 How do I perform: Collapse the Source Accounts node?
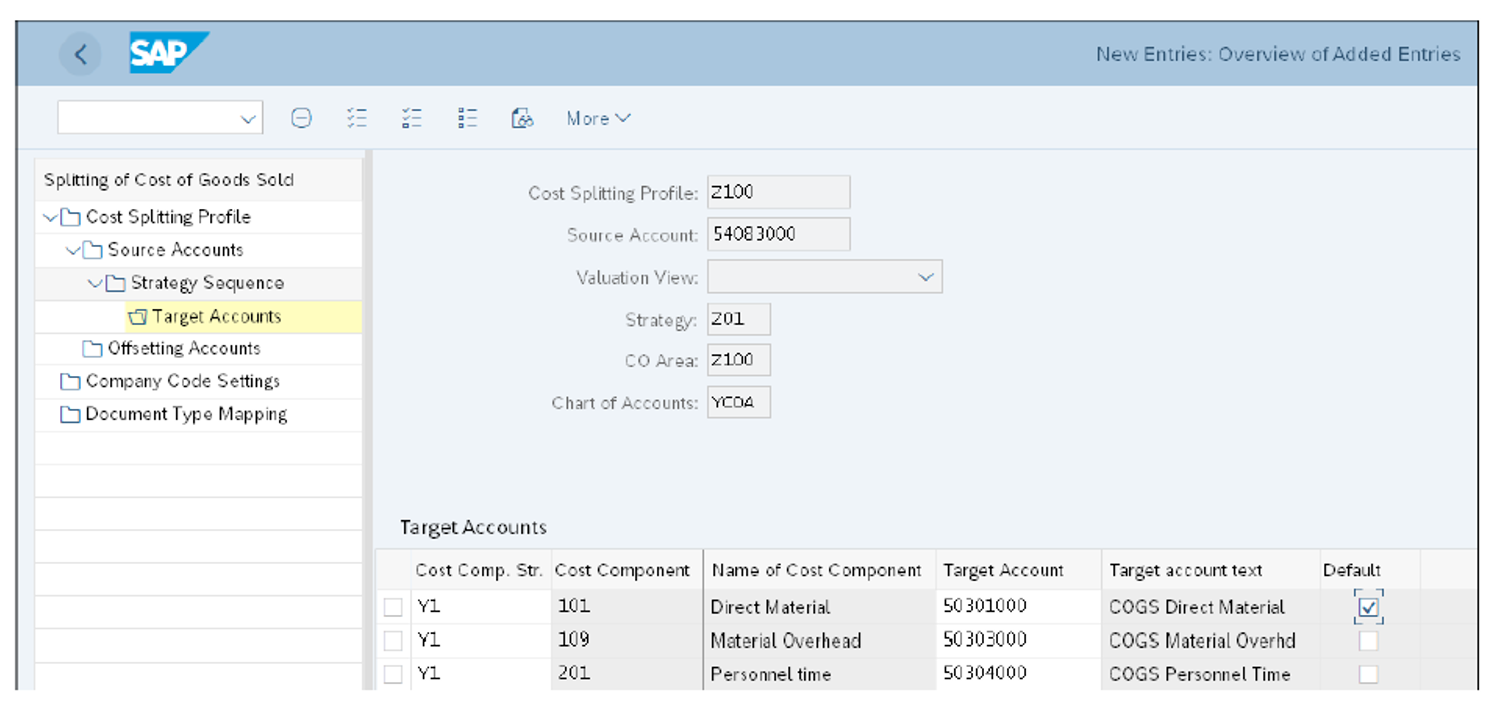point(72,250)
